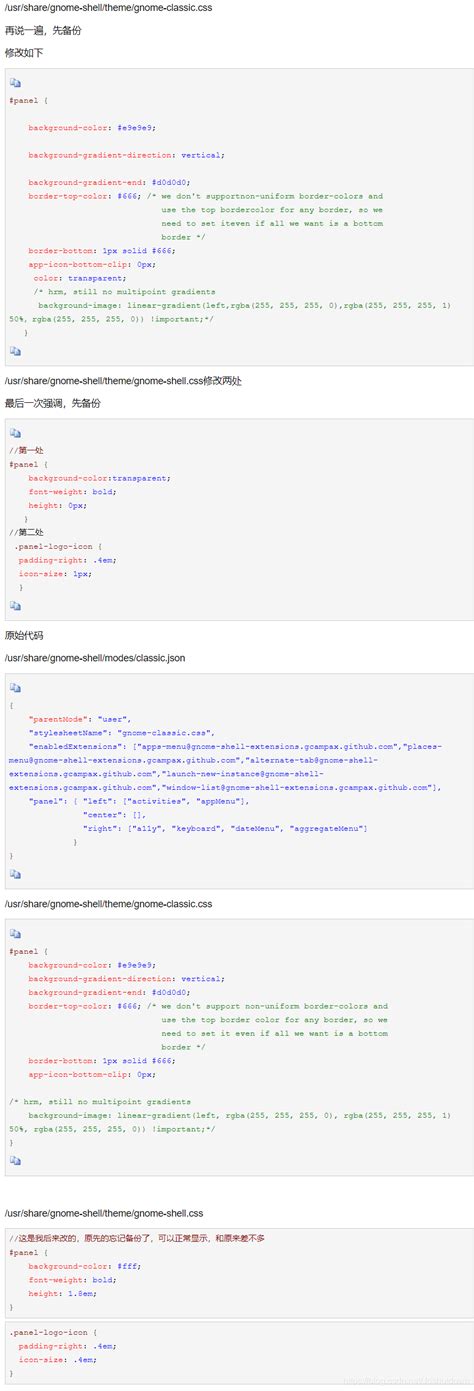Click the //第一处 comment line
The height and width of the screenshot is (1391, 474).
(26, 451)
